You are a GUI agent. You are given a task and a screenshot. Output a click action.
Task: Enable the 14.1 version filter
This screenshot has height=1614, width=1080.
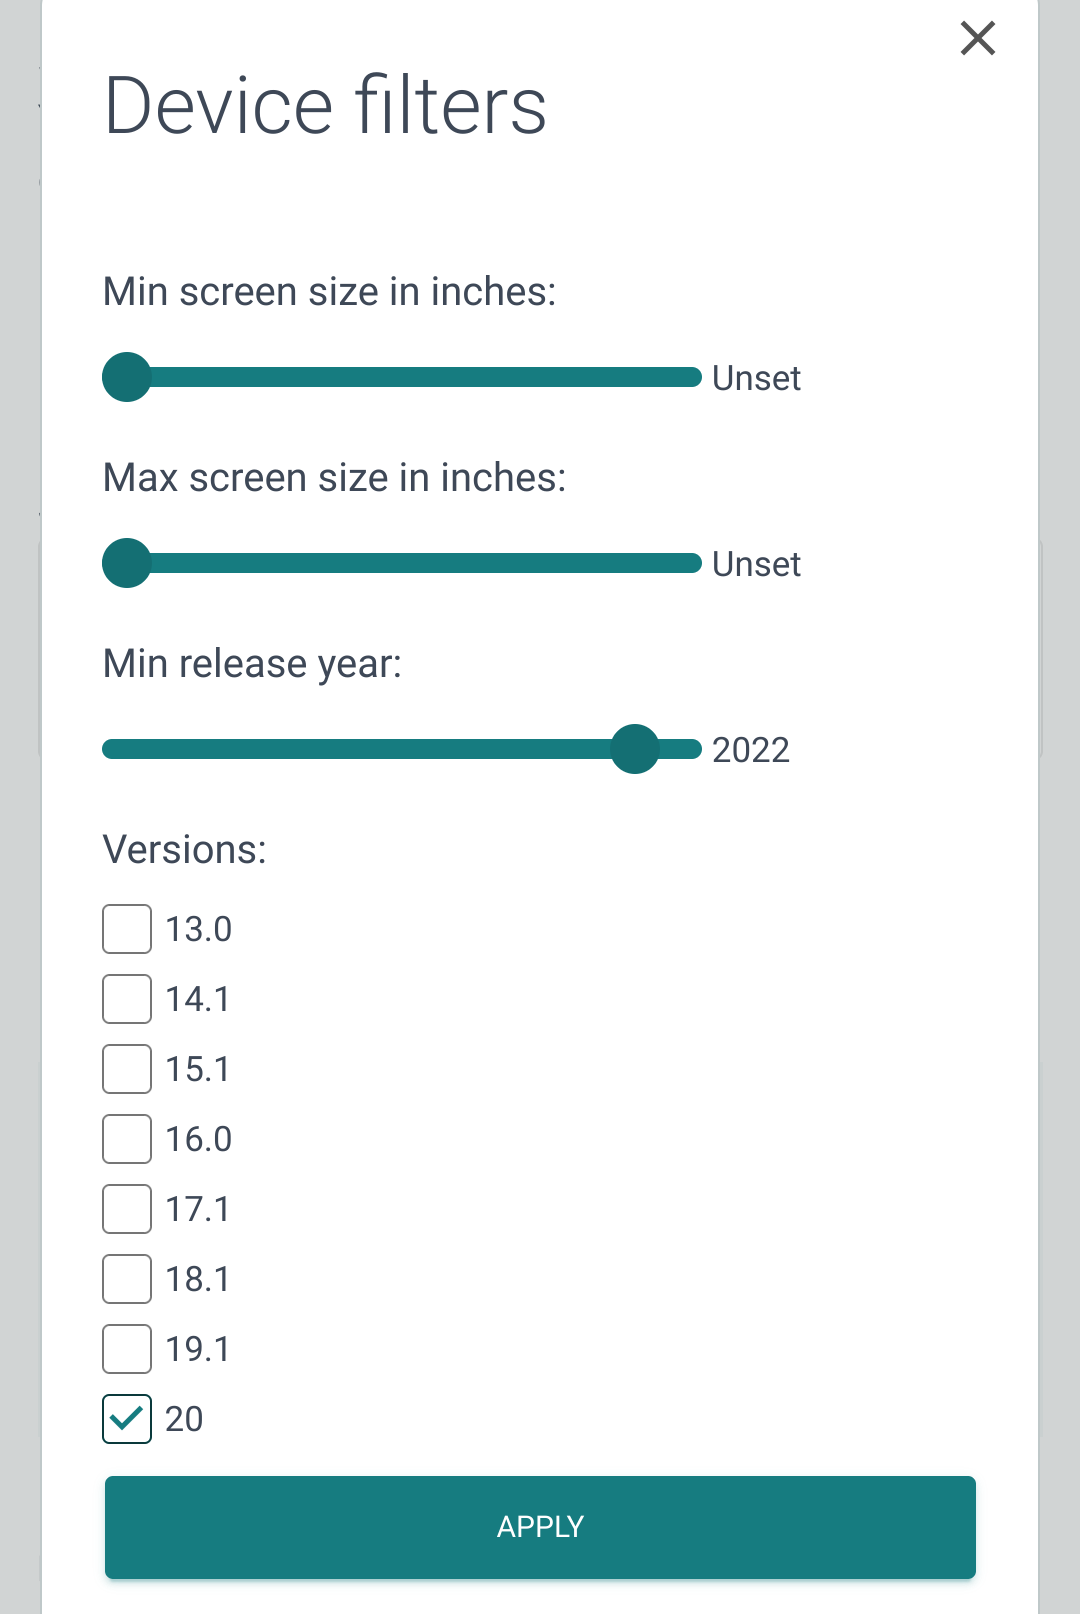tap(127, 999)
